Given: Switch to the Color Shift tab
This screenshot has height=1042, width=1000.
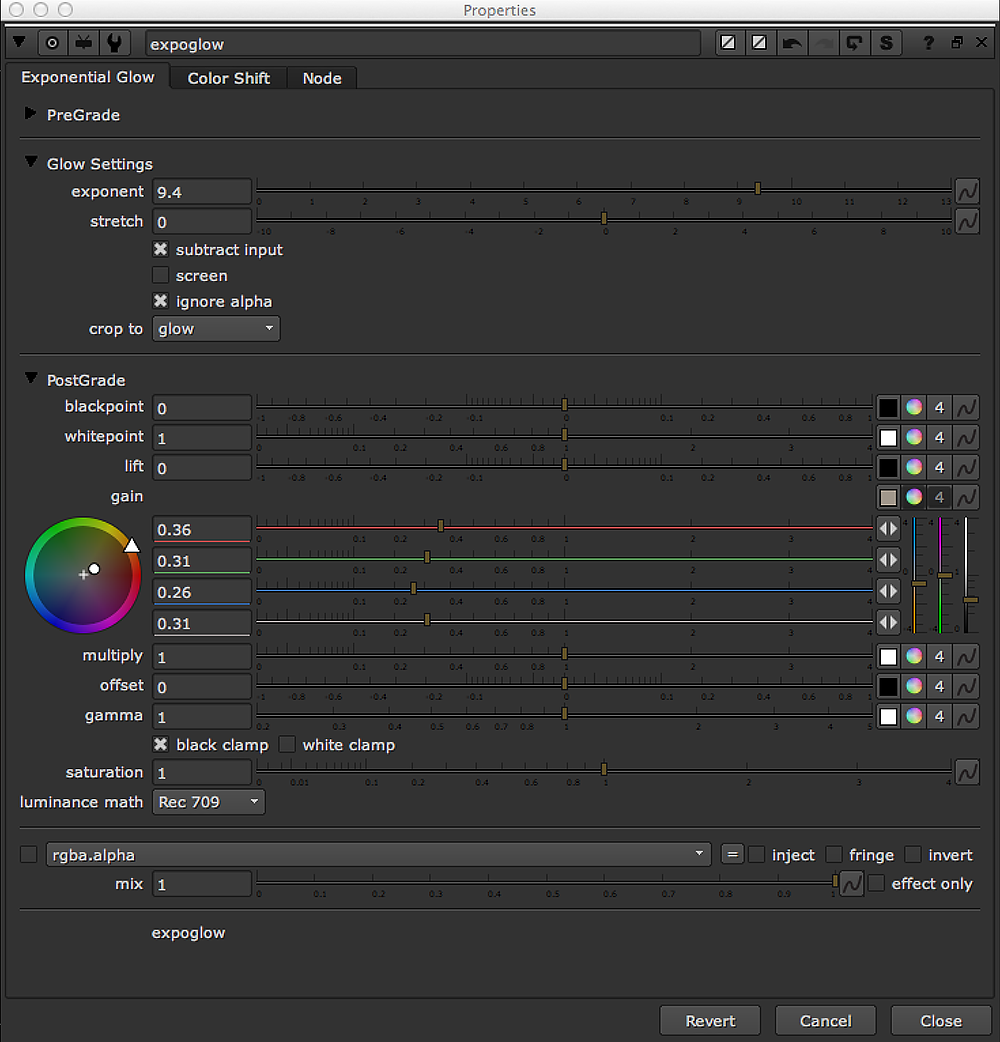Looking at the screenshot, I should (229, 78).
